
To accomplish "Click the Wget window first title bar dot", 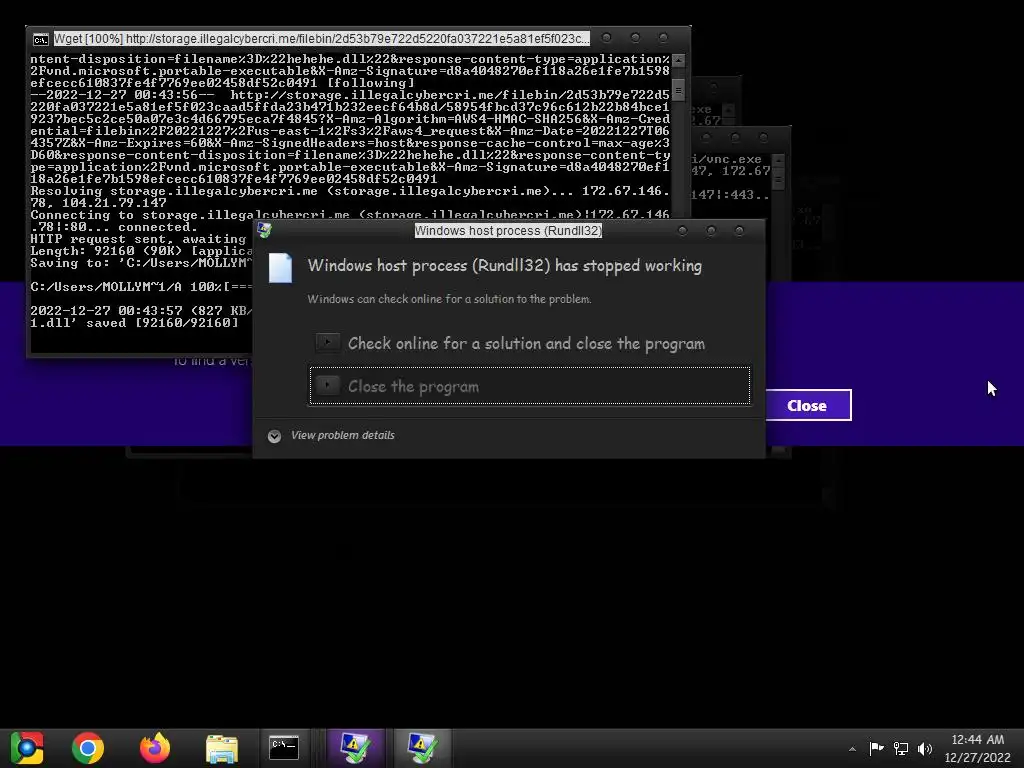I will (607, 38).
